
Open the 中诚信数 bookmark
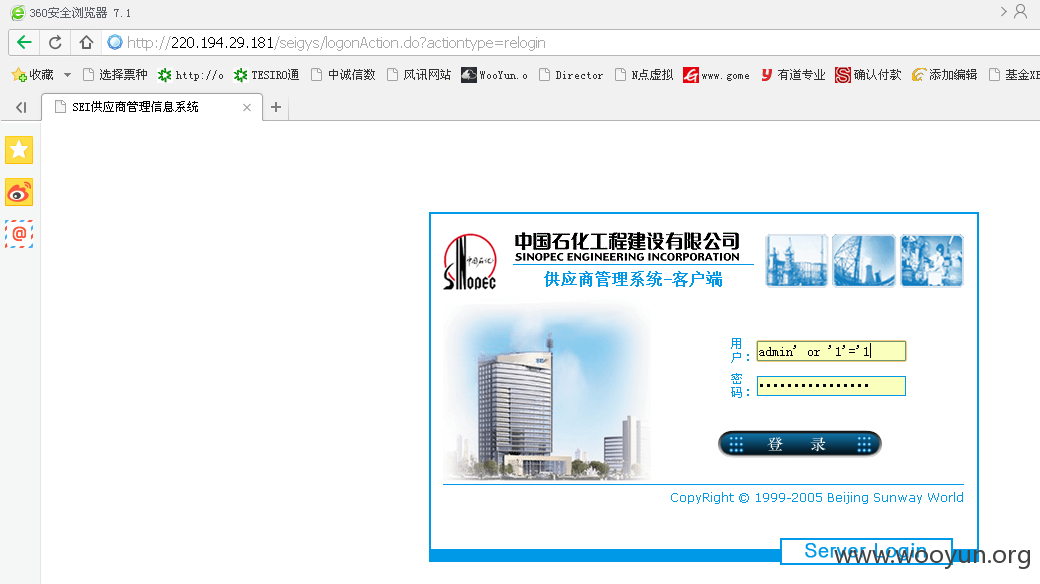point(343,75)
